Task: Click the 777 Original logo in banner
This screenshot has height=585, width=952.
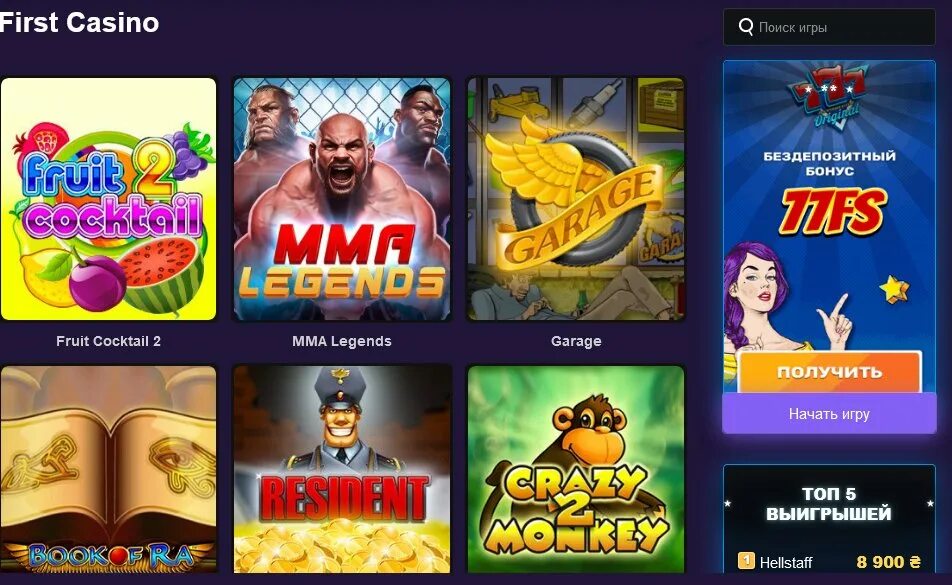Action: 829,98
